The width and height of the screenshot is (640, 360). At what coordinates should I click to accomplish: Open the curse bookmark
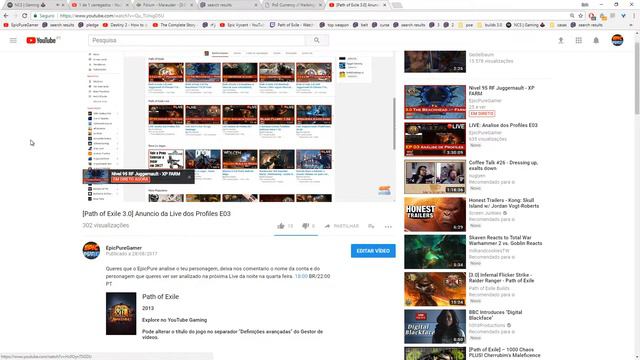tap(381, 25)
